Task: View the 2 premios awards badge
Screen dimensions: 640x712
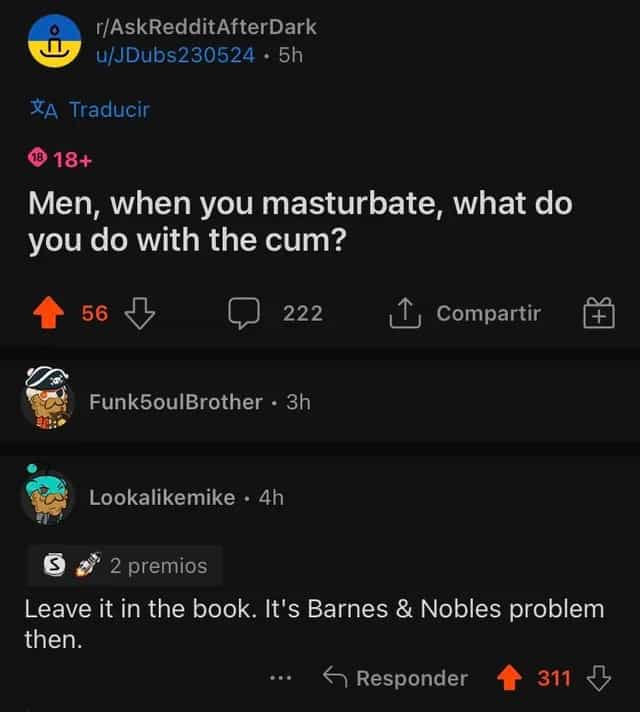Action: tap(125, 566)
